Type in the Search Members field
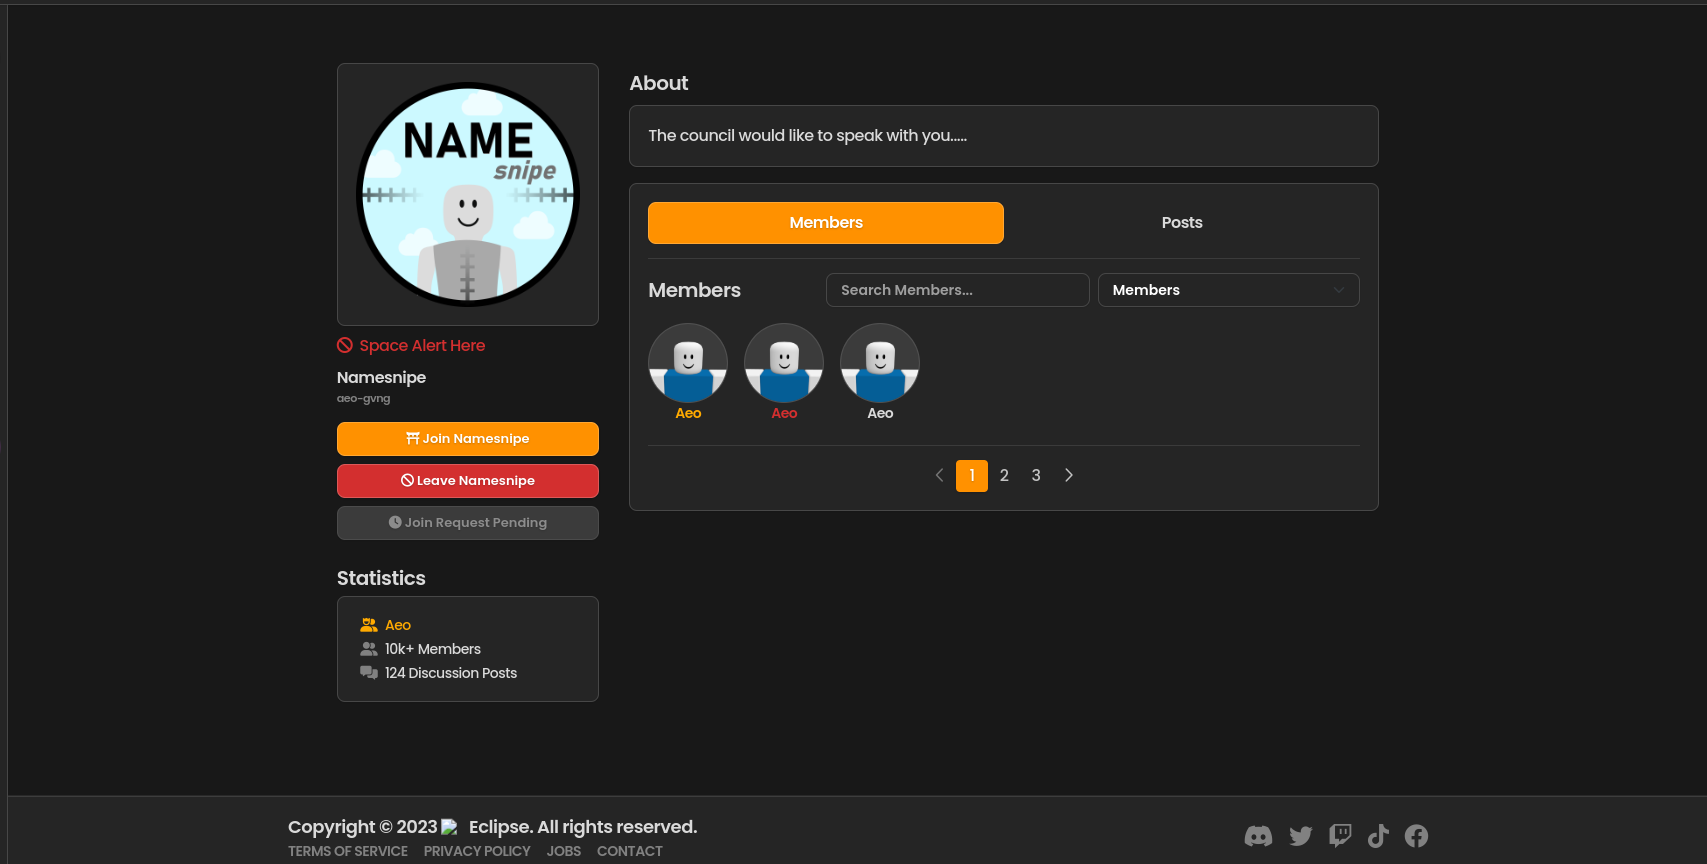This screenshot has width=1707, height=864. [957, 290]
